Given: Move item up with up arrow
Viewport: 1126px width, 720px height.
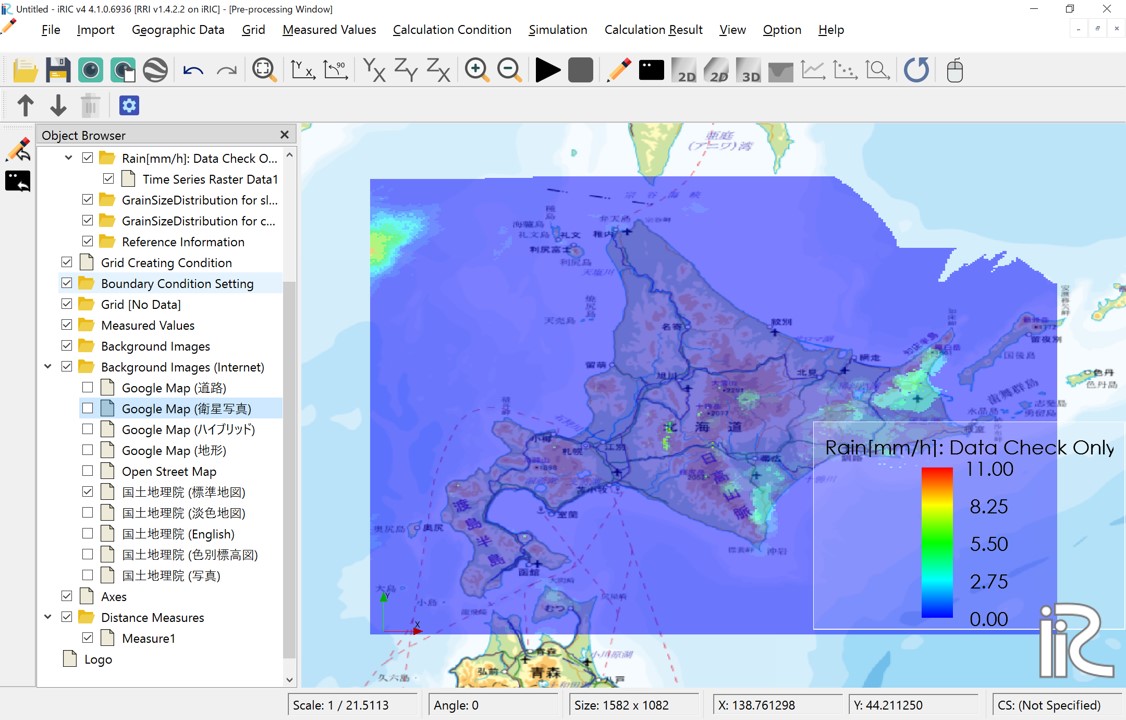Looking at the screenshot, I should (25, 106).
